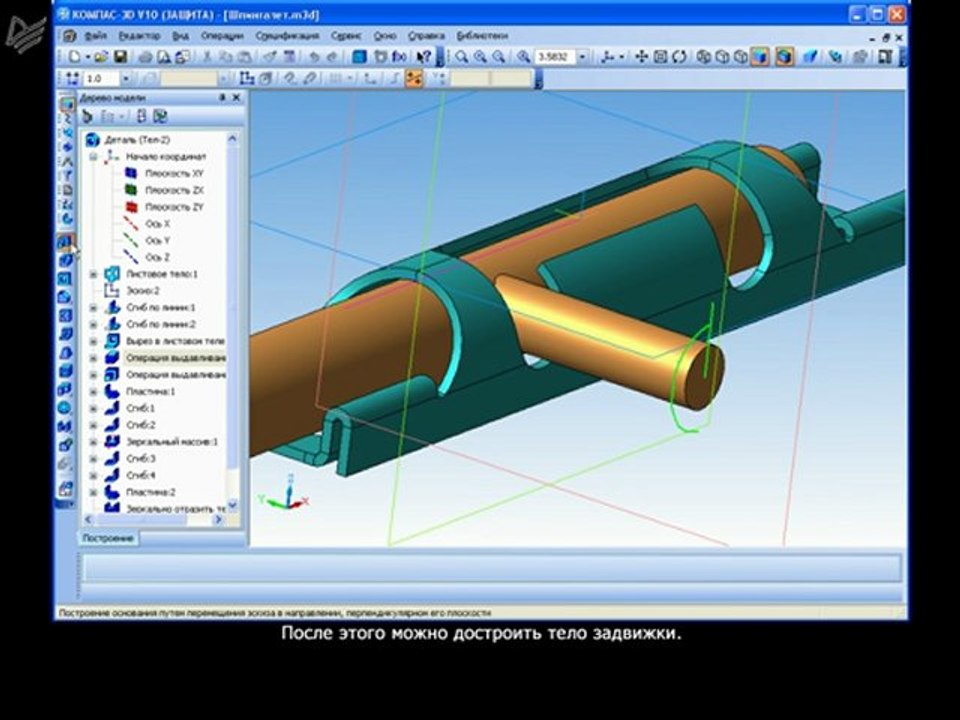Open the Orientation dropdown arrow
The height and width of the screenshot is (720, 960).
pos(621,57)
